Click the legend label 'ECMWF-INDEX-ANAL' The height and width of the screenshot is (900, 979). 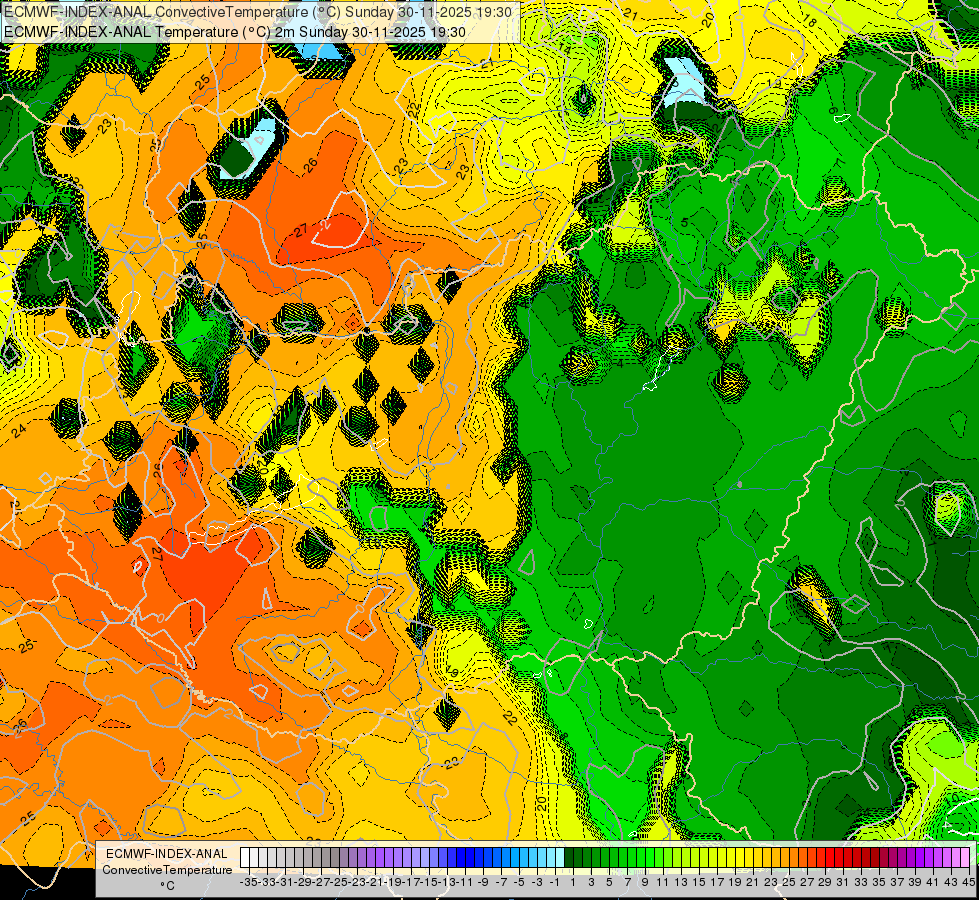point(167,854)
